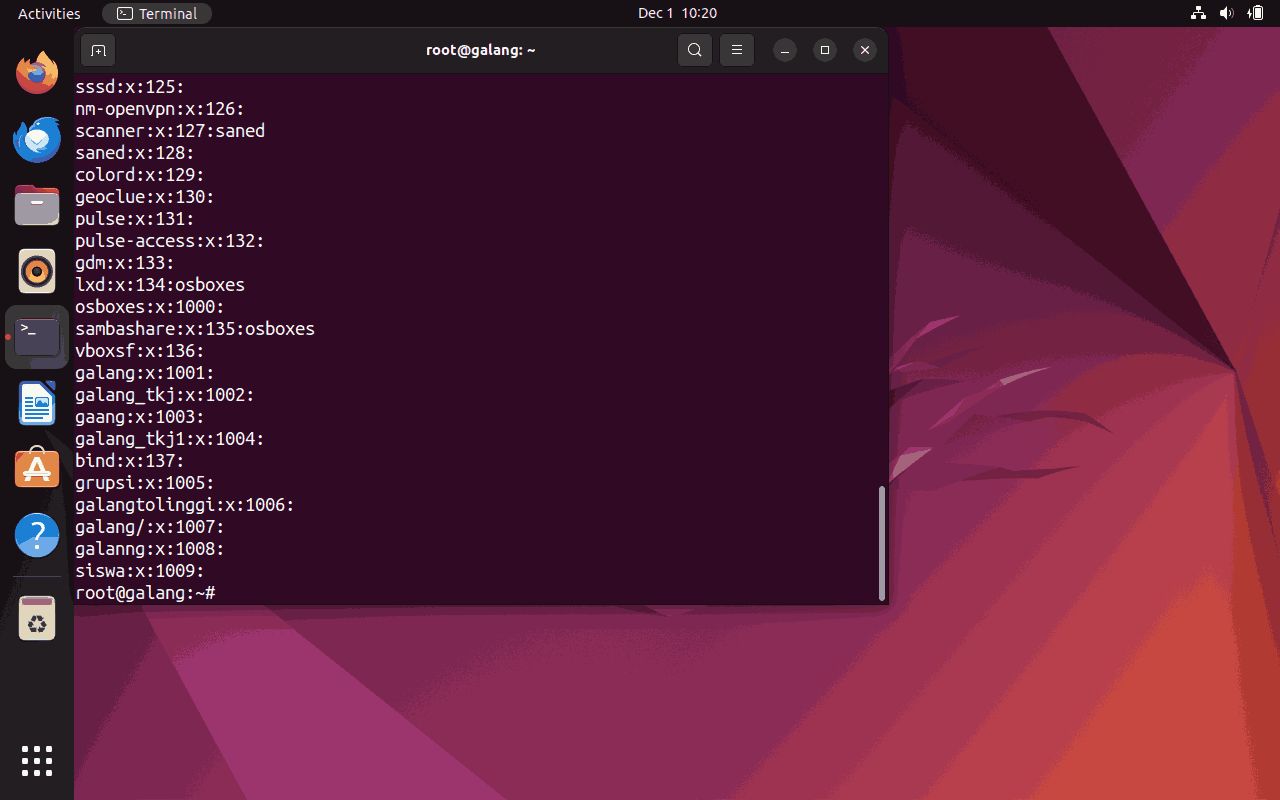
Task: Maximize the terminal window
Action: 825,50
